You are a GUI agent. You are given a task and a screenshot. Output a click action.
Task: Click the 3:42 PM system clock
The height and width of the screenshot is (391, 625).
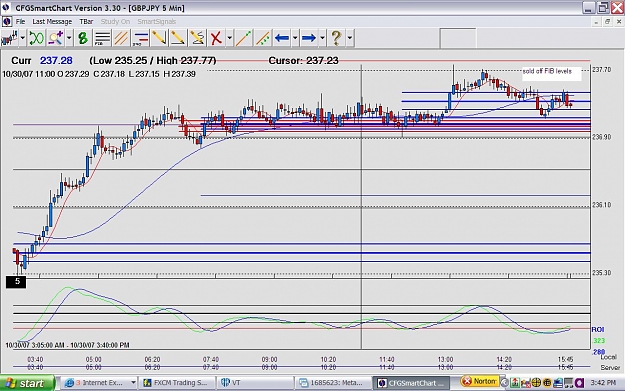(603, 383)
